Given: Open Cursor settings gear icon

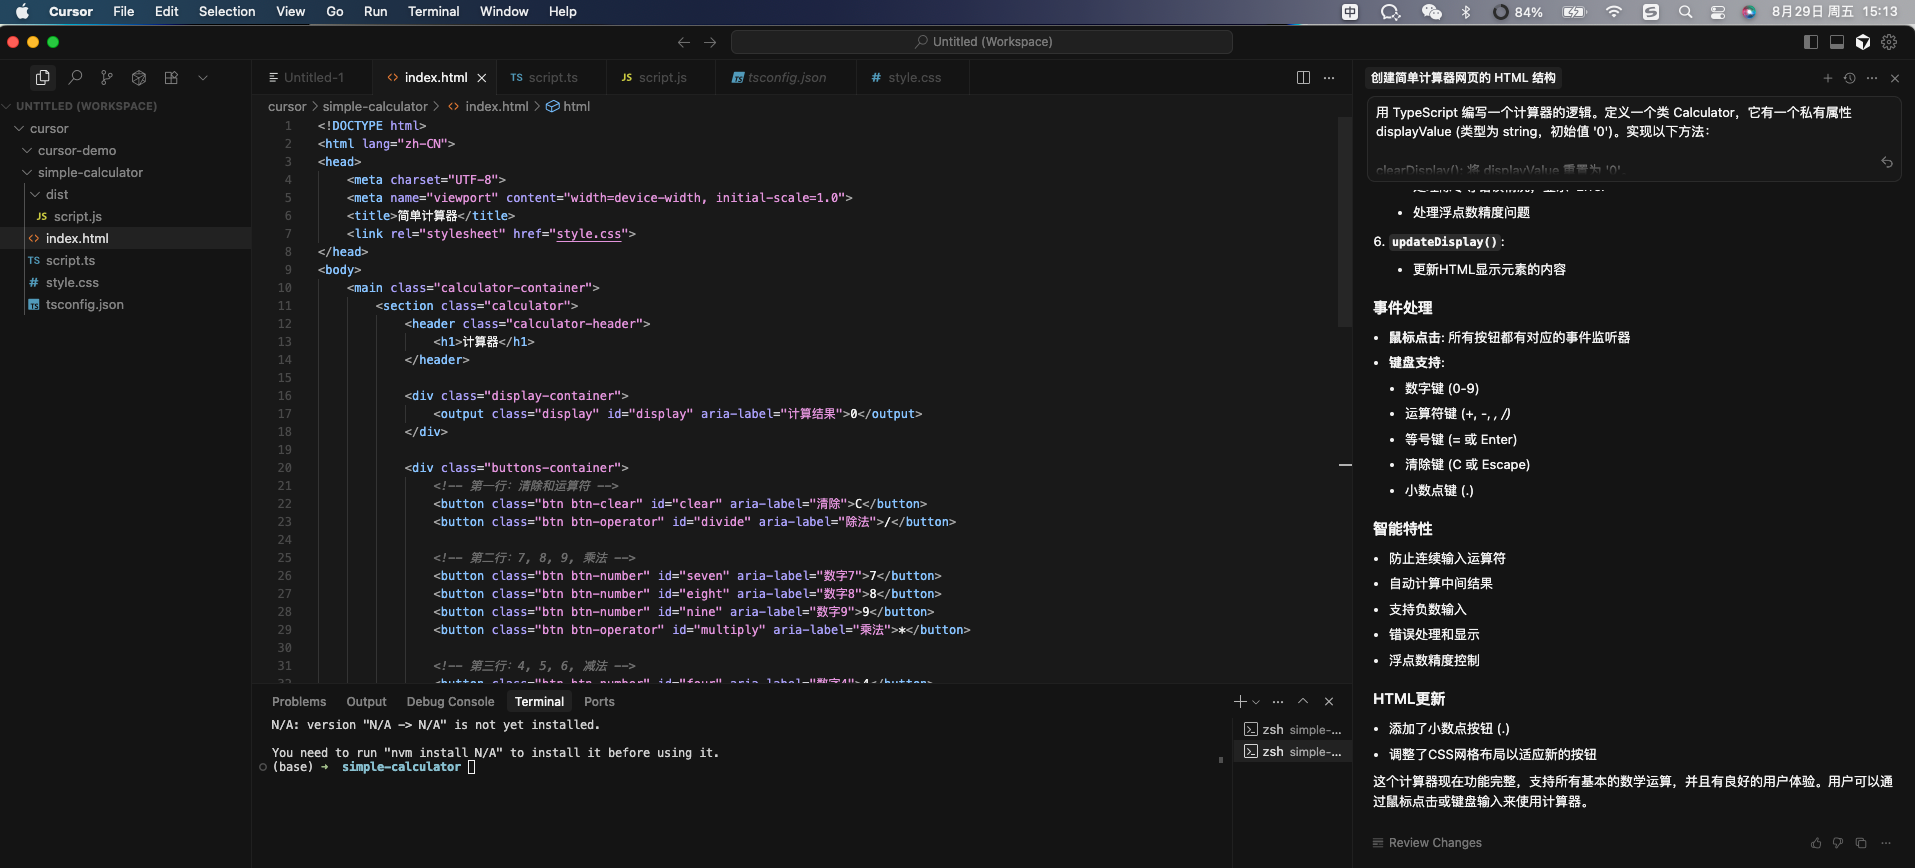Looking at the screenshot, I should [1889, 42].
